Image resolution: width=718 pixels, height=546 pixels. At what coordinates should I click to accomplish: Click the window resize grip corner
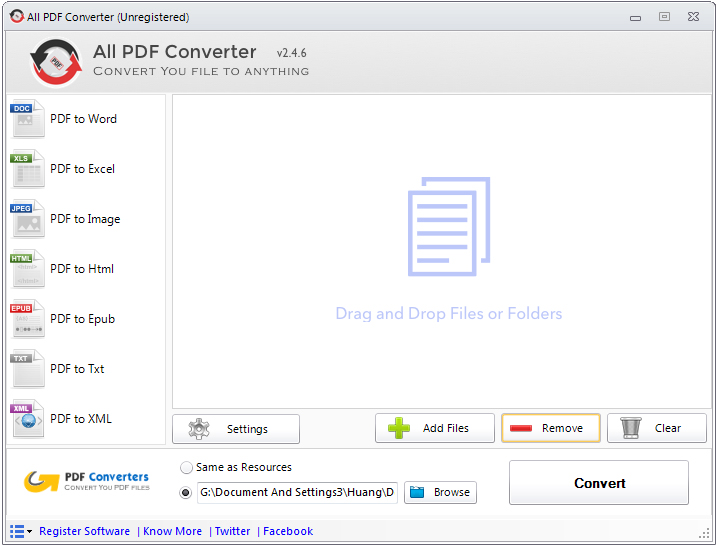704,533
